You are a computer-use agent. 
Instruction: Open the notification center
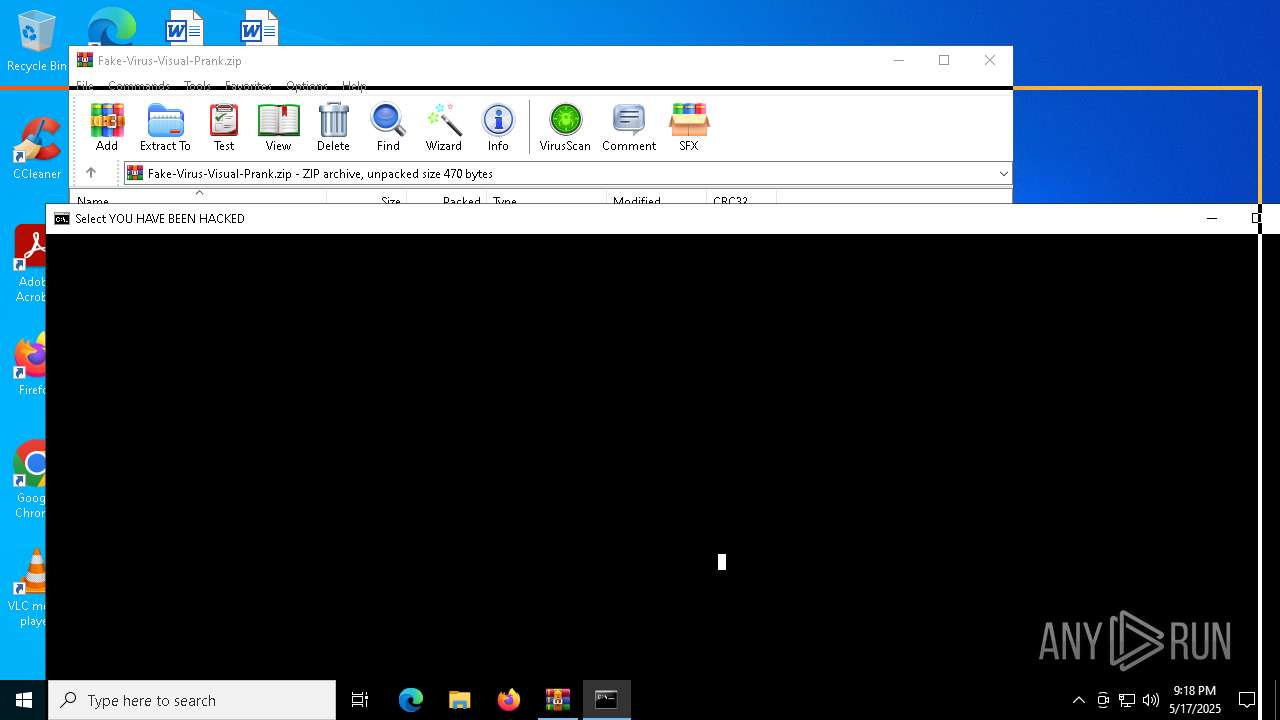[x=1247, y=700]
